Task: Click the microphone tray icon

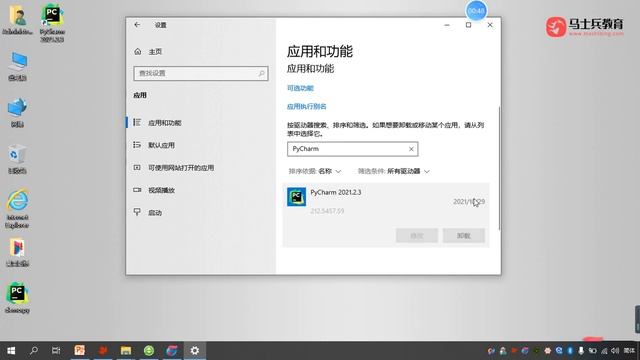Action: click(581, 351)
